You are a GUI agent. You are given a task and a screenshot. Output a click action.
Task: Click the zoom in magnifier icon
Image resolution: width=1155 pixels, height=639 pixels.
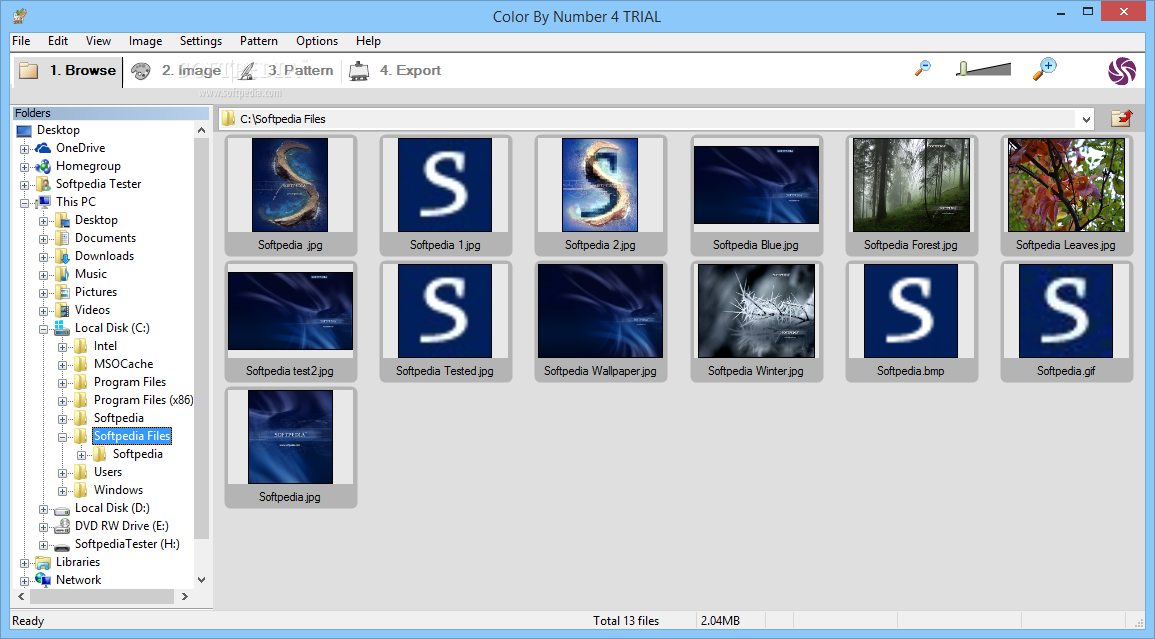1044,69
